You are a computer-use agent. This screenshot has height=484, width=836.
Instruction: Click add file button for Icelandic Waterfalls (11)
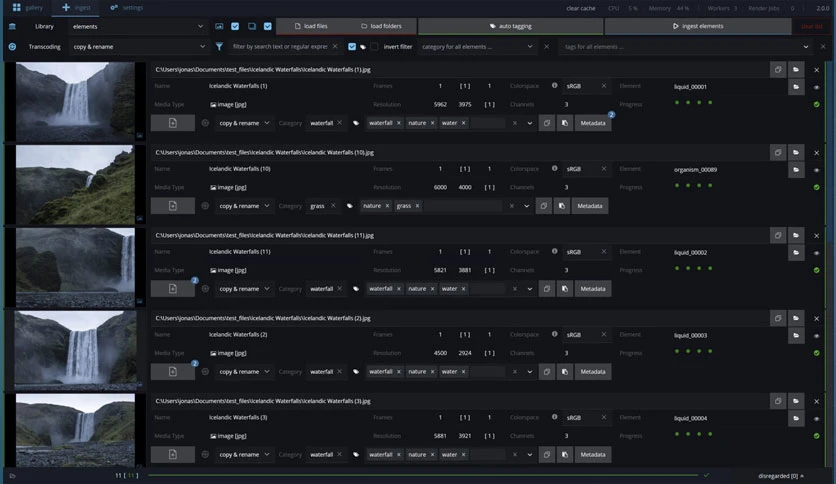(173, 288)
